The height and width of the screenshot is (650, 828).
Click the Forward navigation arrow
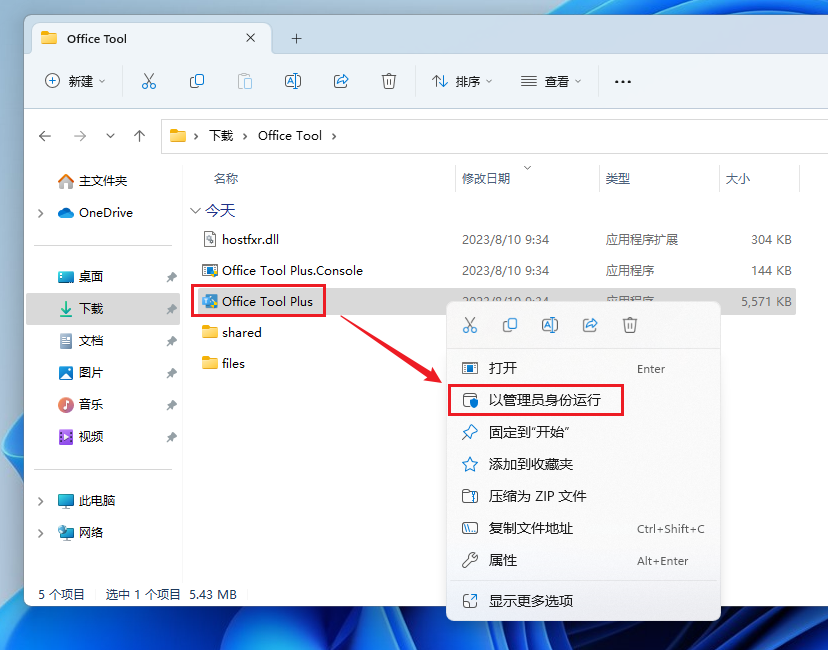80,136
